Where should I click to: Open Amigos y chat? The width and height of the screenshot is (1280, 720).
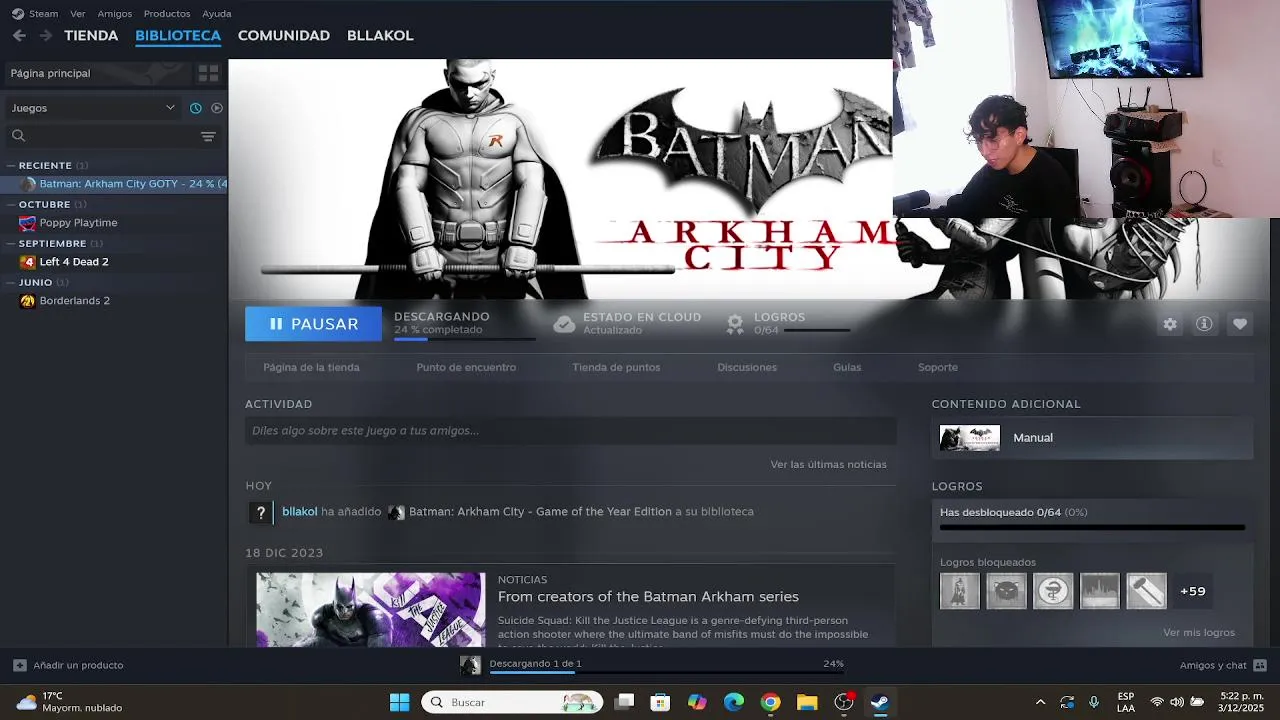click(x=1223, y=665)
